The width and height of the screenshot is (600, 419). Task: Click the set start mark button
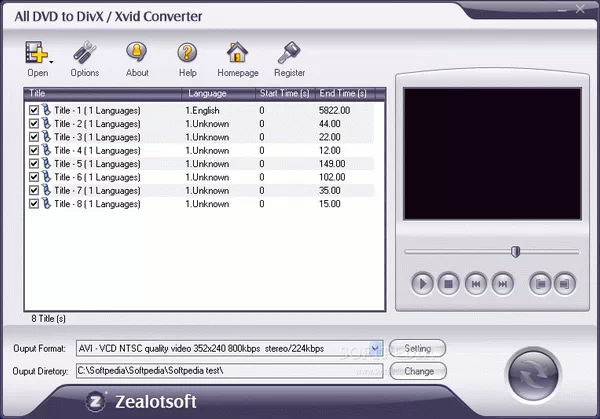click(540, 284)
